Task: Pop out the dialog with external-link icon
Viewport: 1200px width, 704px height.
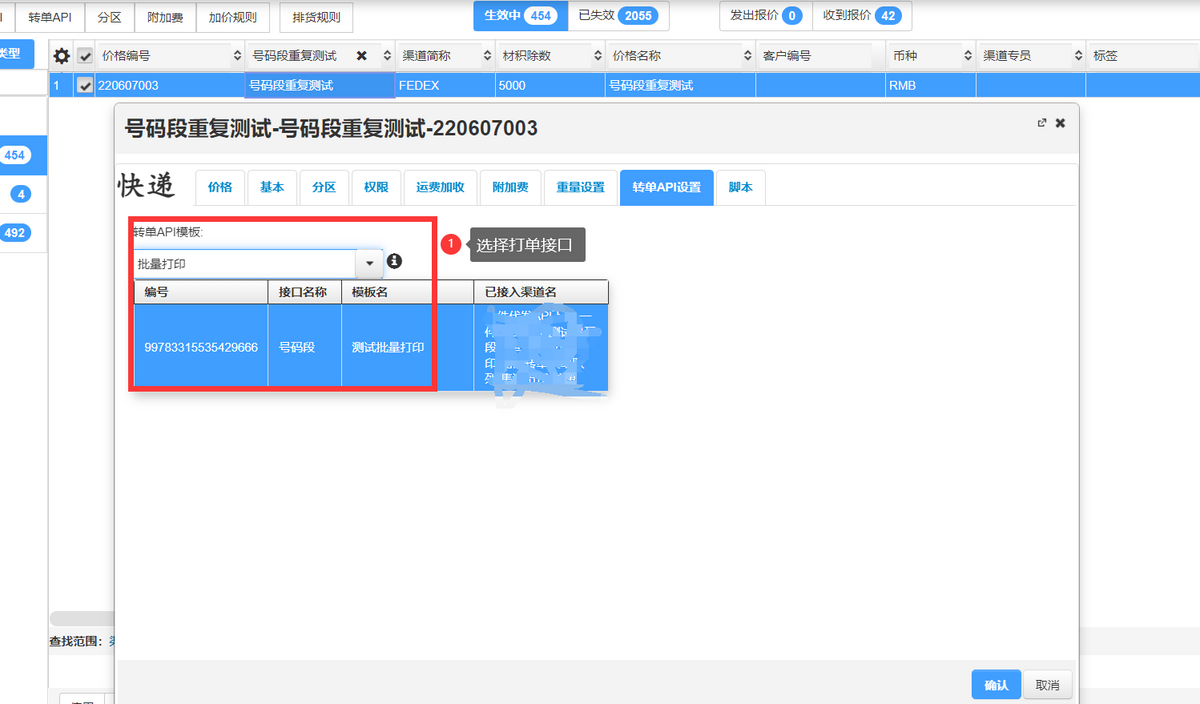Action: [1042, 123]
